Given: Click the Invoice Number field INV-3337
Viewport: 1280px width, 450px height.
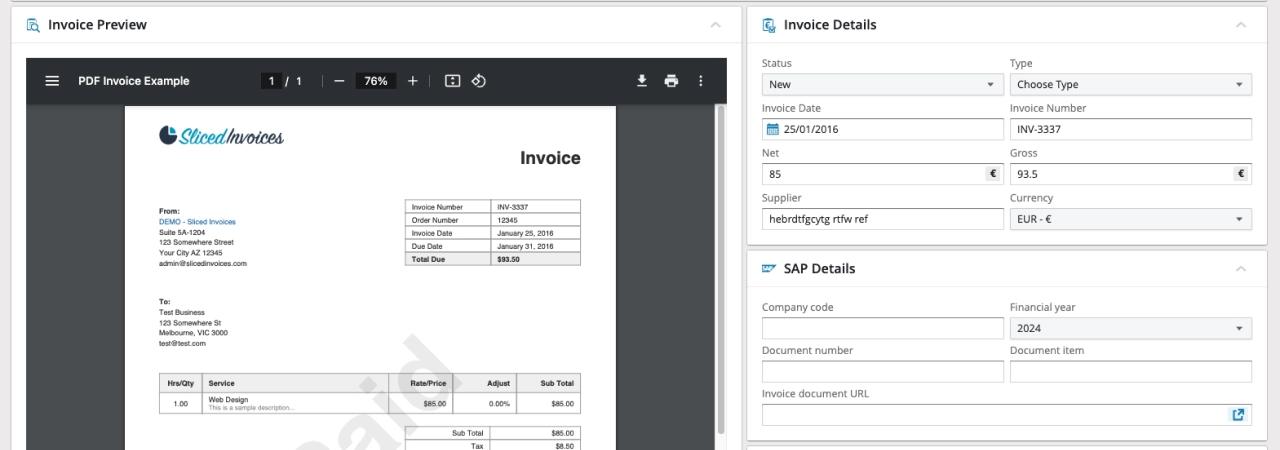Looking at the screenshot, I should pos(1131,129).
